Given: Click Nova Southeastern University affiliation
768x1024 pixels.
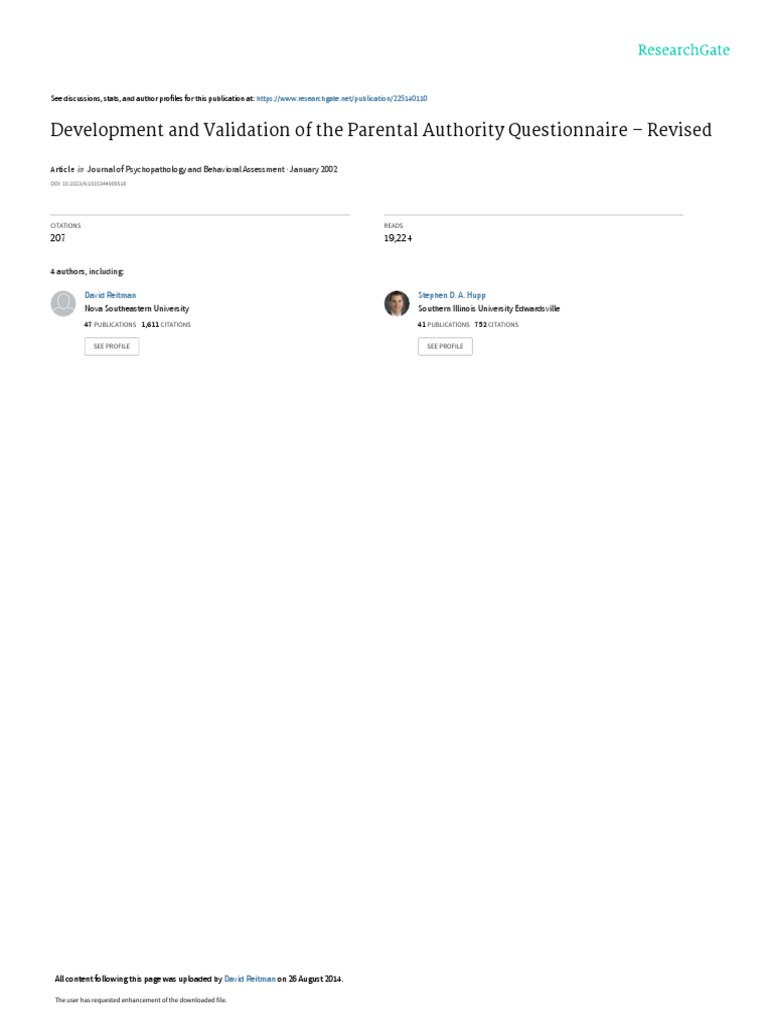Looking at the screenshot, I should 136,309.
